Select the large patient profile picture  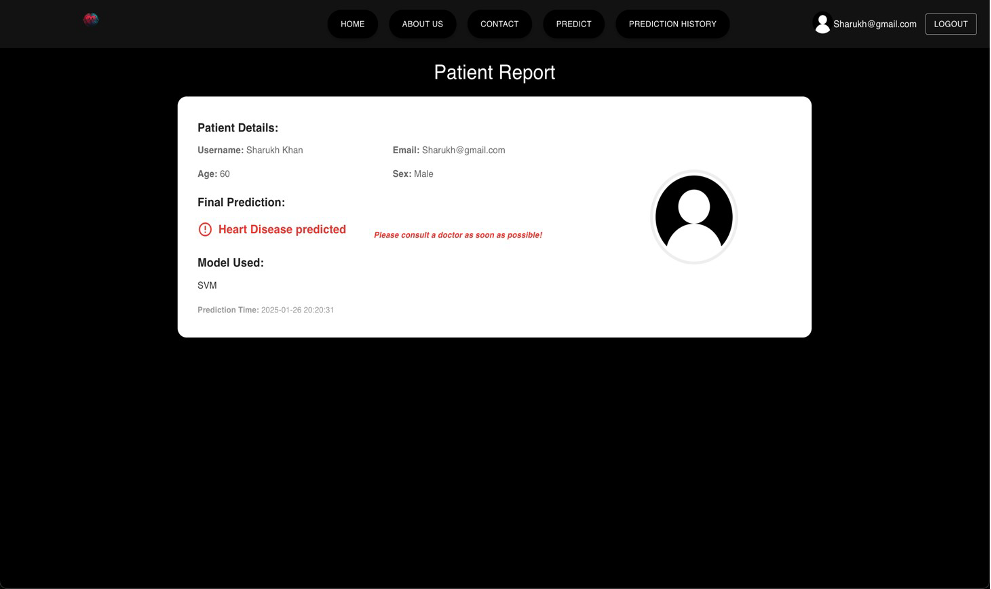point(694,217)
